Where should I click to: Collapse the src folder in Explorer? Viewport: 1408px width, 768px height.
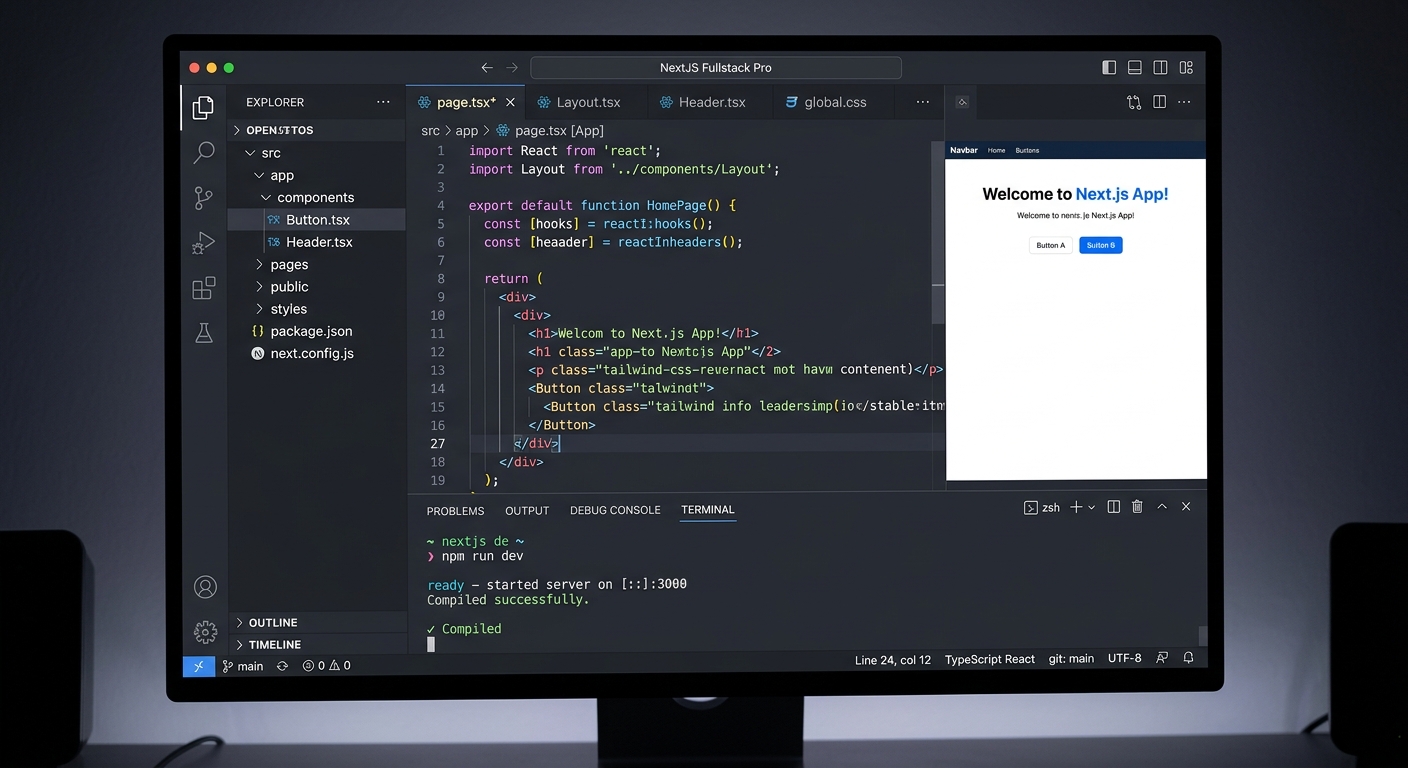[248, 152]
